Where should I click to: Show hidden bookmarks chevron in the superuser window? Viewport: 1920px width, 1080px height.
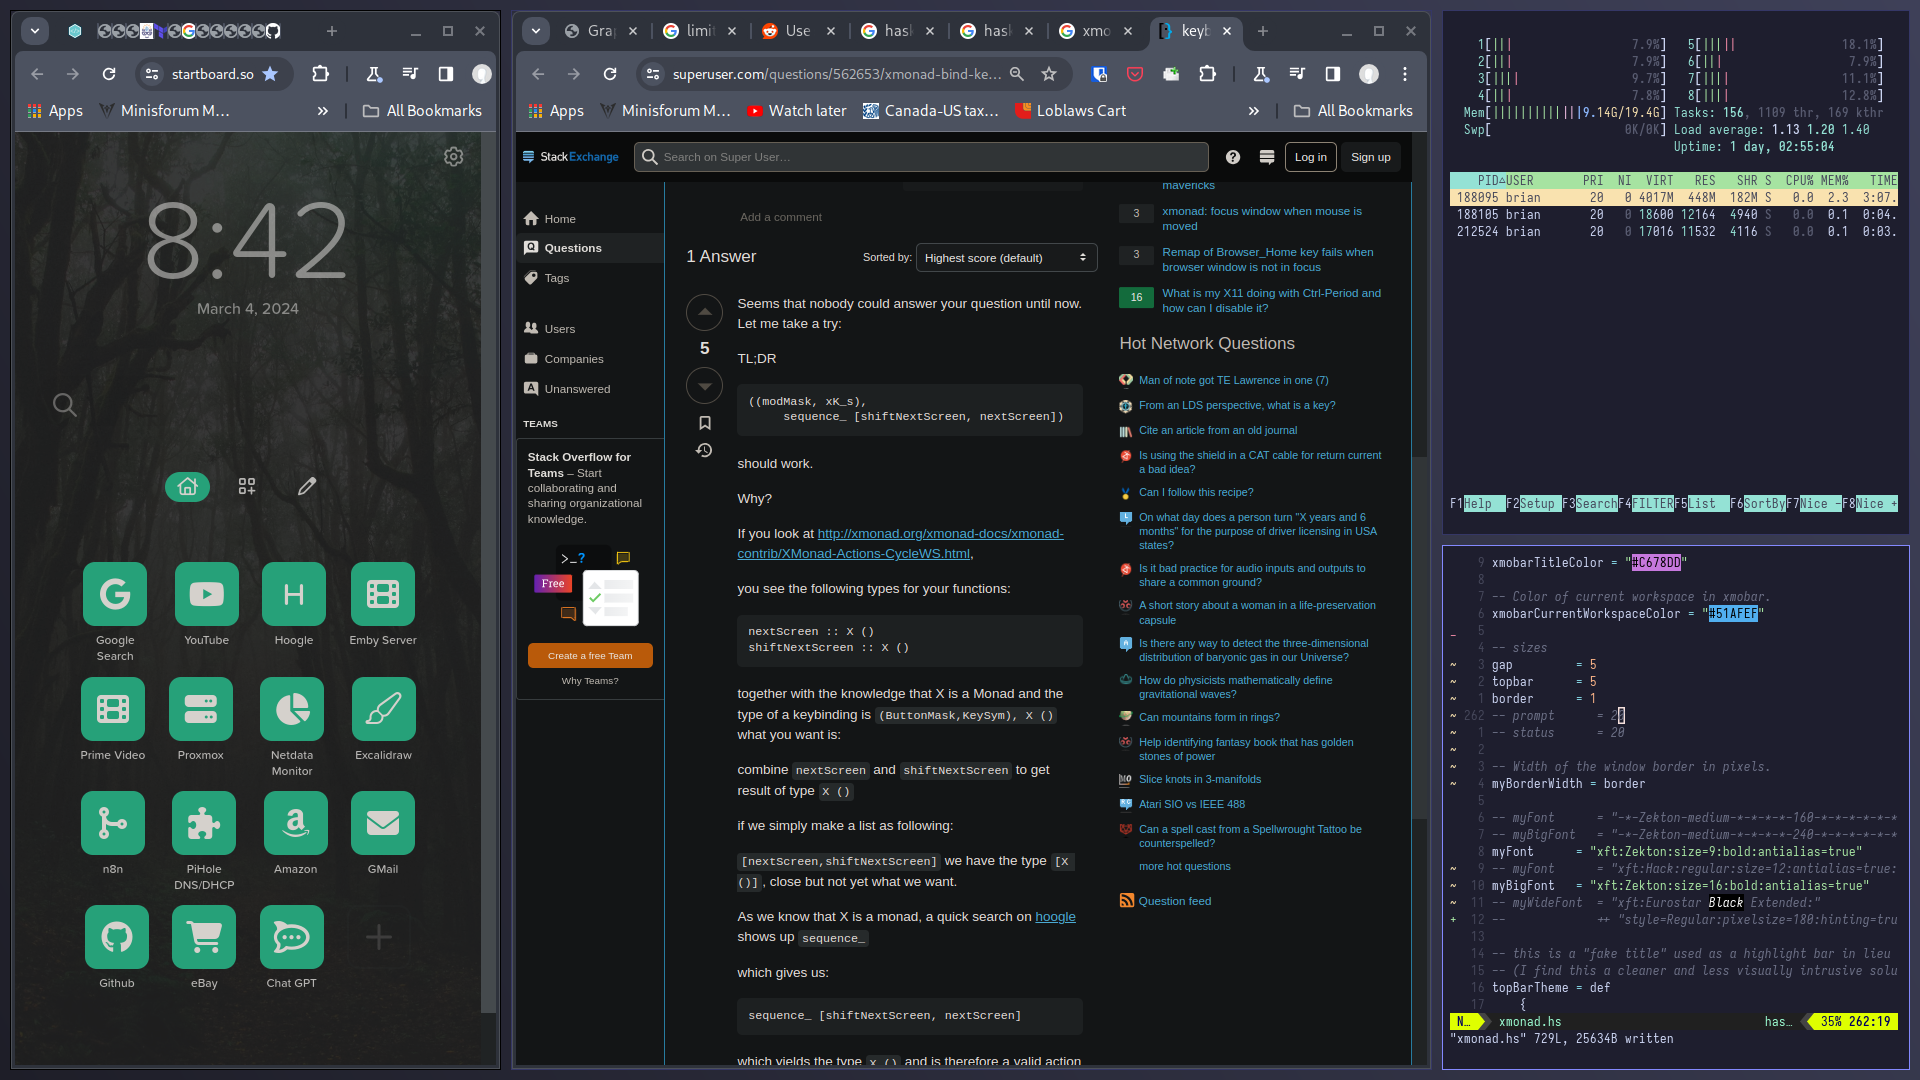(1254, 111)
